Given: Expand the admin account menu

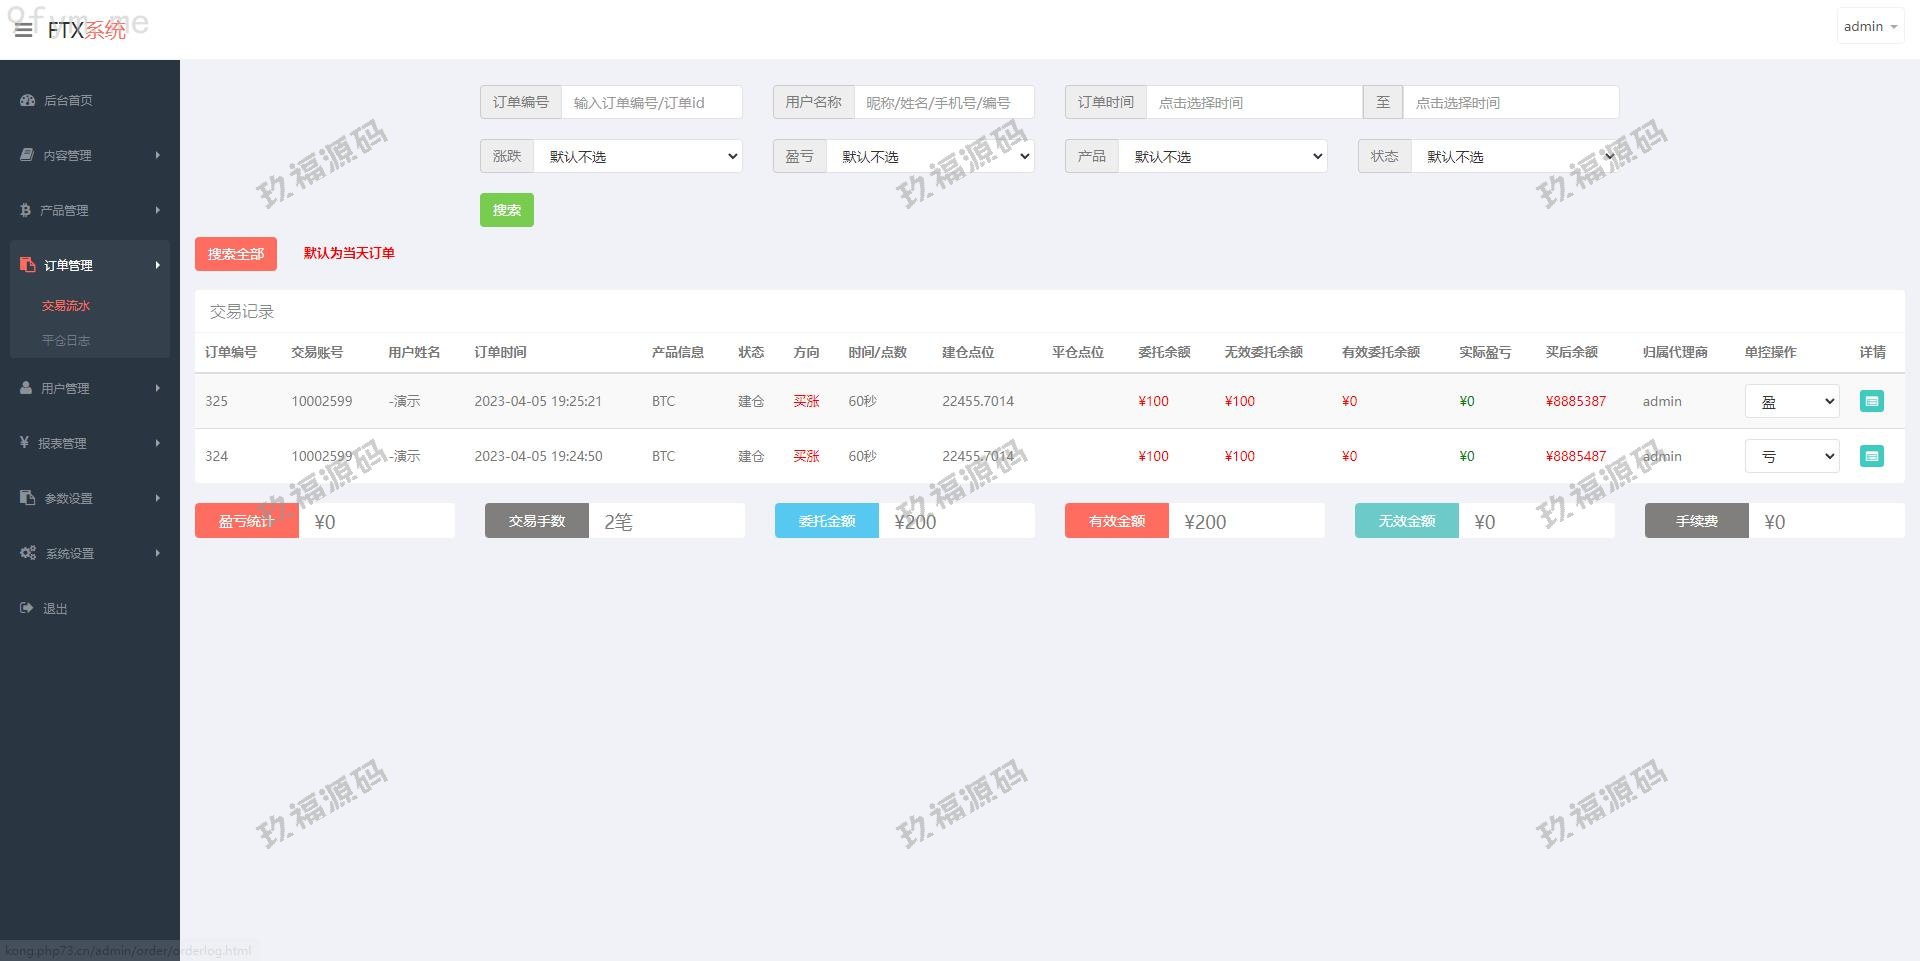Looking at the screenshot, I should click(1869, 27).
